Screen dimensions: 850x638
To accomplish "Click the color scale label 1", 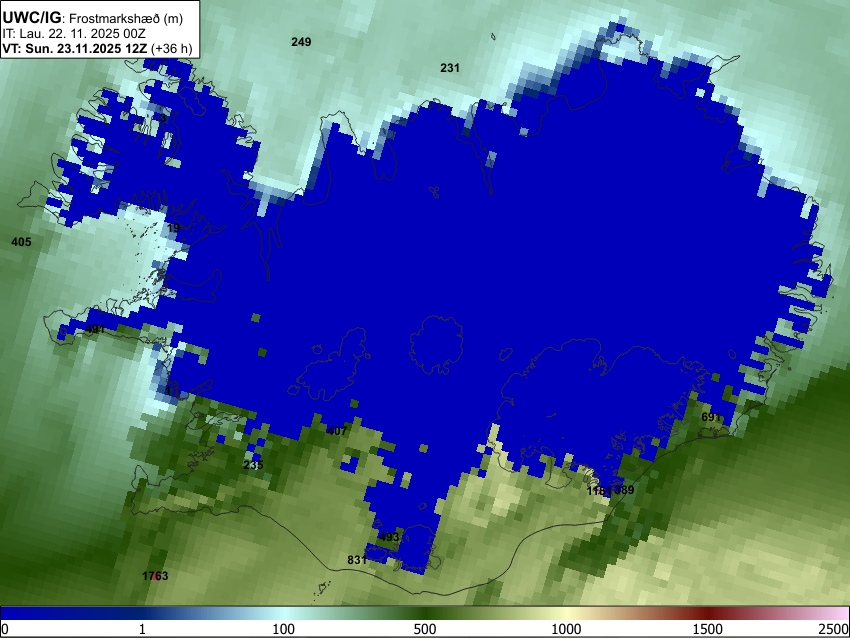I will (142, 629).
